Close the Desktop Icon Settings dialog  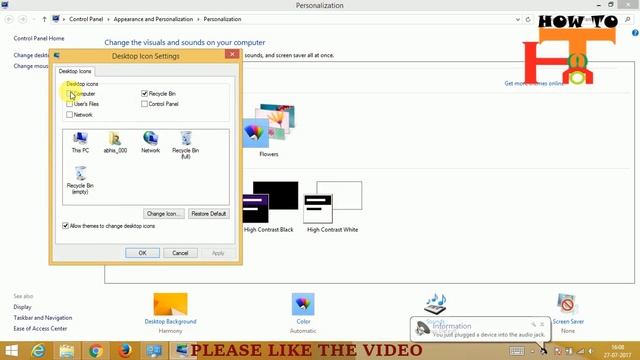(232, 54)
